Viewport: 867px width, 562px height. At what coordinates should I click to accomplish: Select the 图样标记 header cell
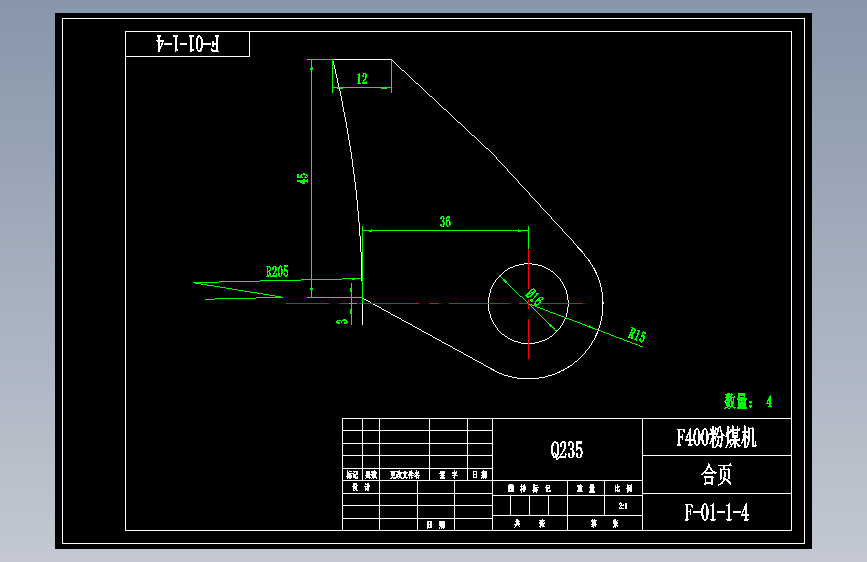pyautogui.click(x=530, y=488)
